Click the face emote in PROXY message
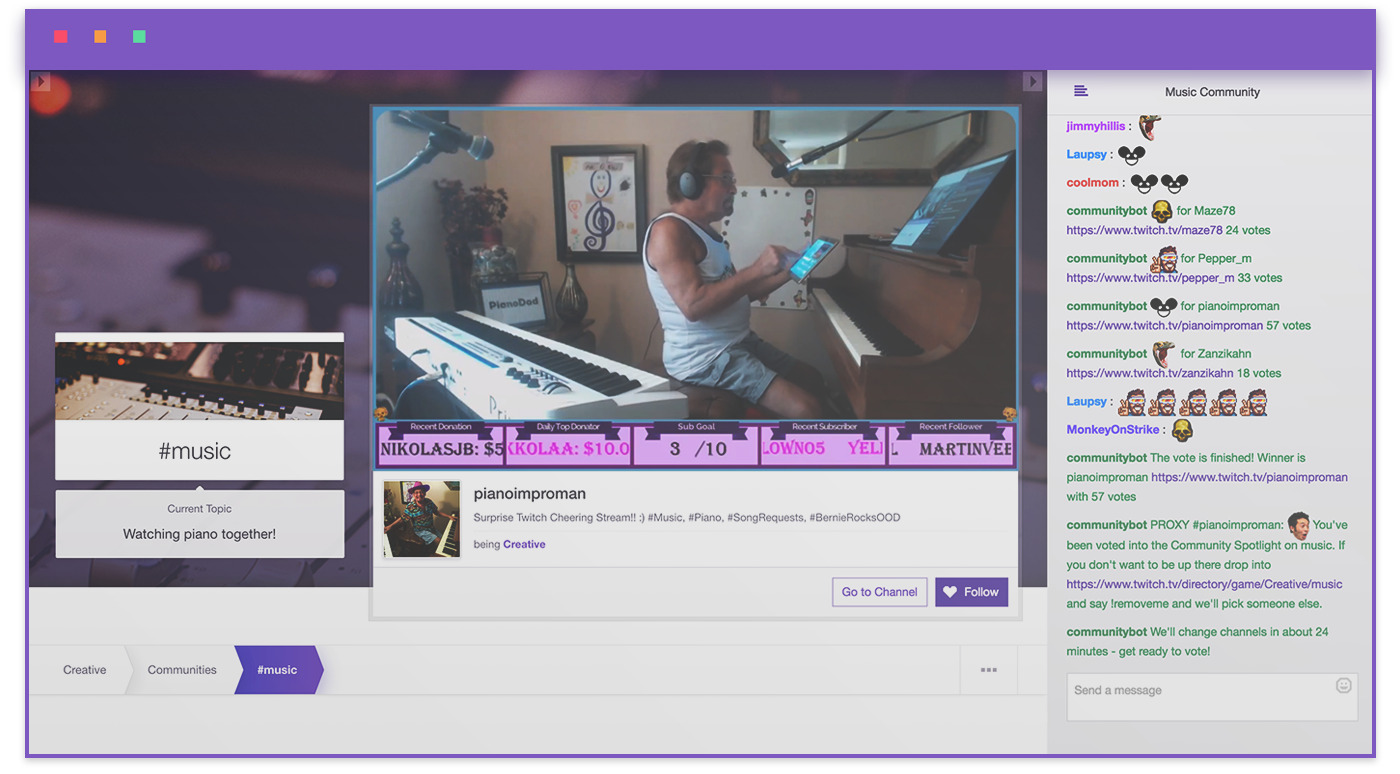The image size is (1400, 774). (1298, 525)
